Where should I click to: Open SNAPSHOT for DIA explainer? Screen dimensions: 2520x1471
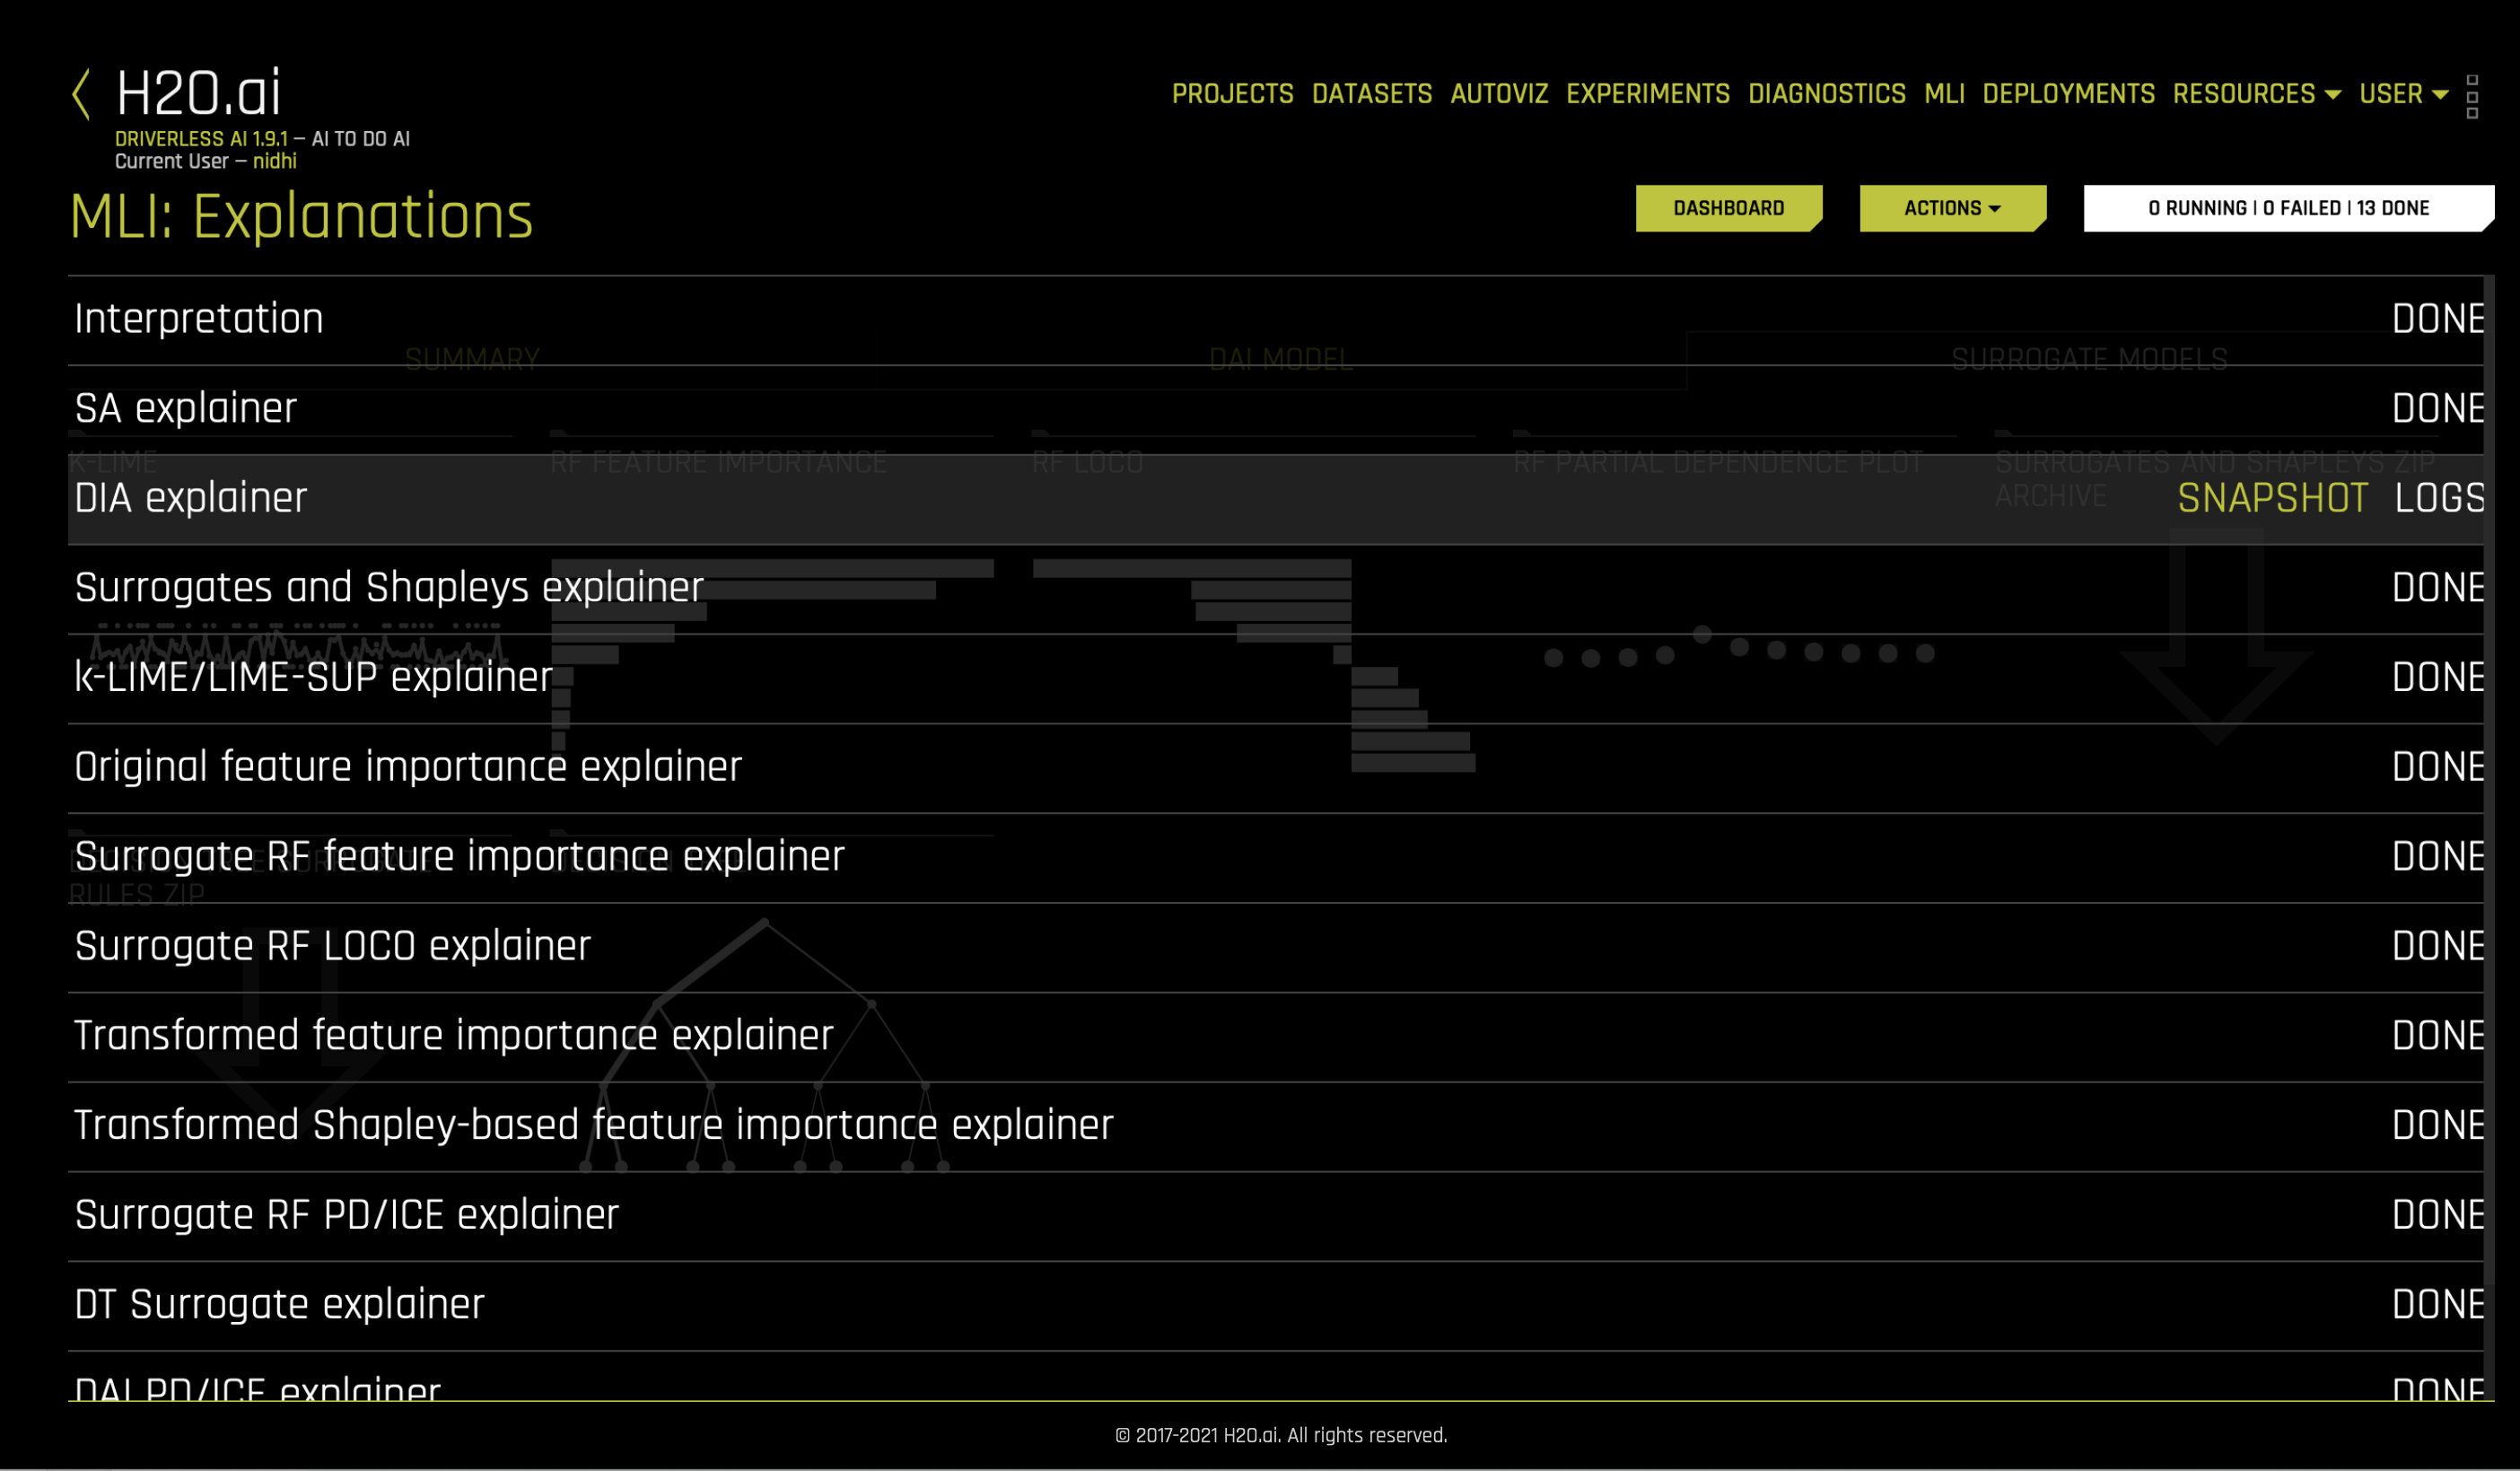pos(2272,498)
